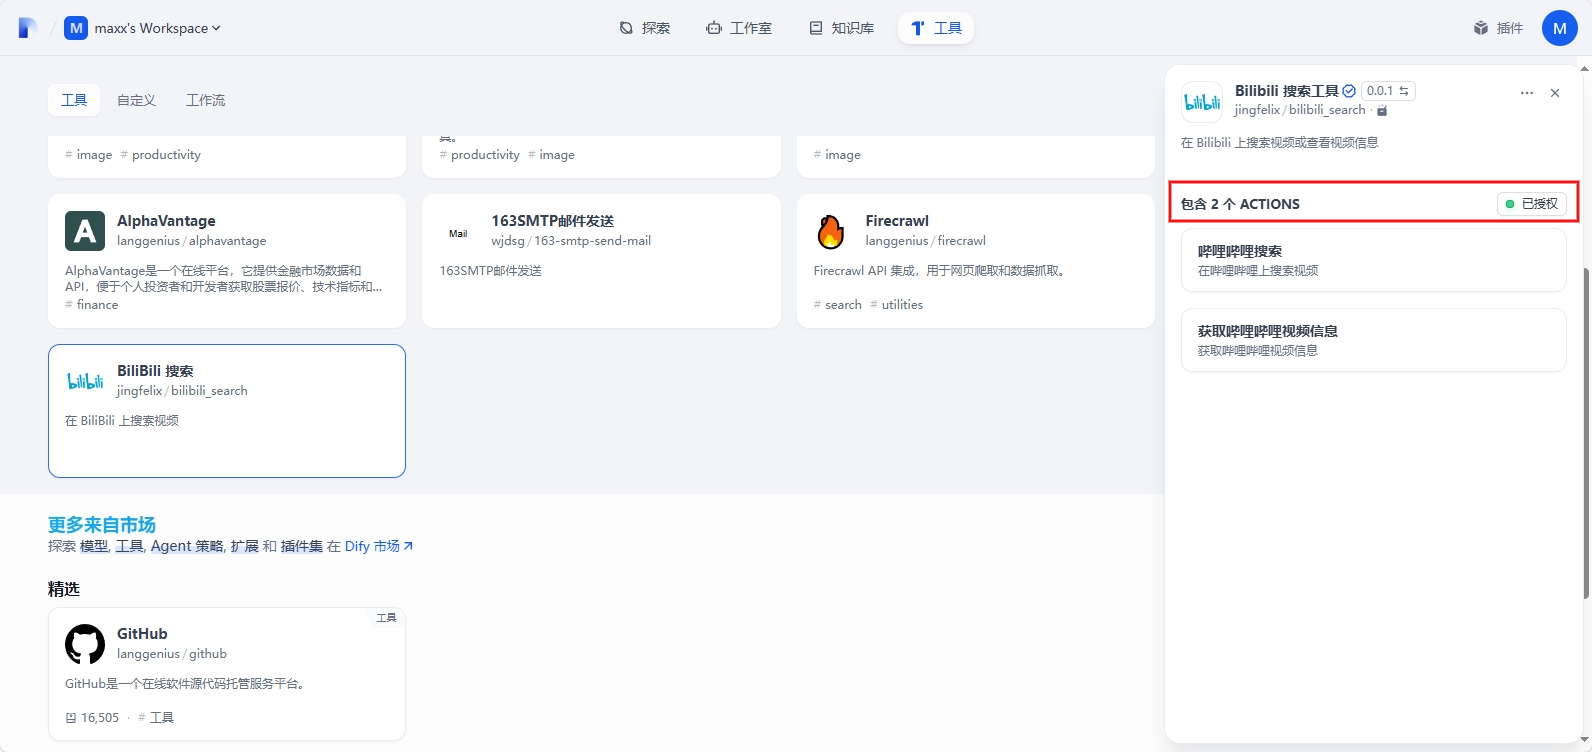1592x752 pixels.
Task: Click the Agent 策略 marketplace link
Action: click(187, 546)
